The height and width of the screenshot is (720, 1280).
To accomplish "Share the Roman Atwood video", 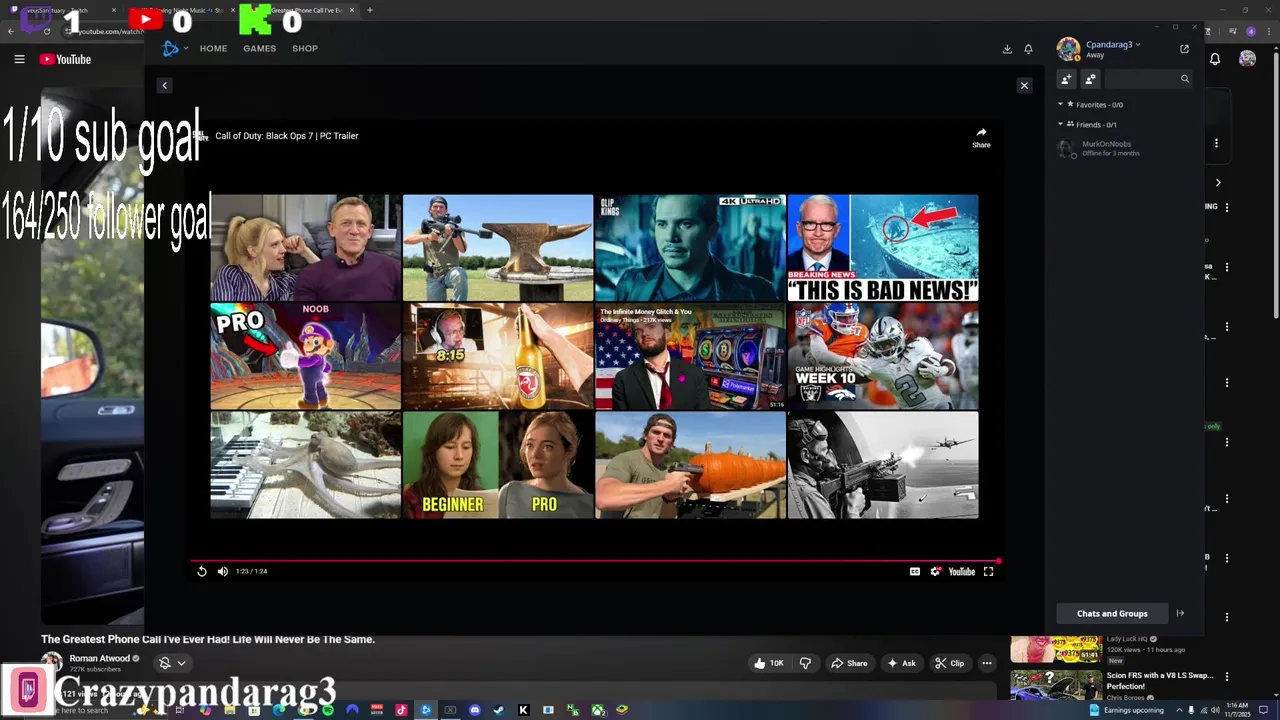I will point(850,663).
